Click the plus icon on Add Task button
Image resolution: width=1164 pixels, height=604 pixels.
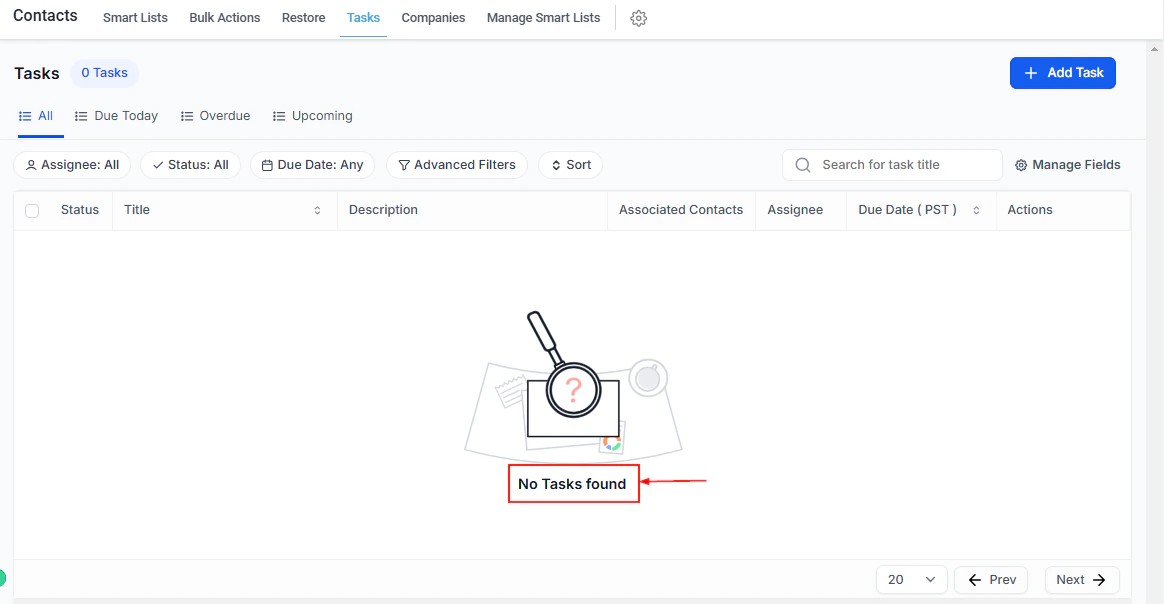[x=1030, y=72]
